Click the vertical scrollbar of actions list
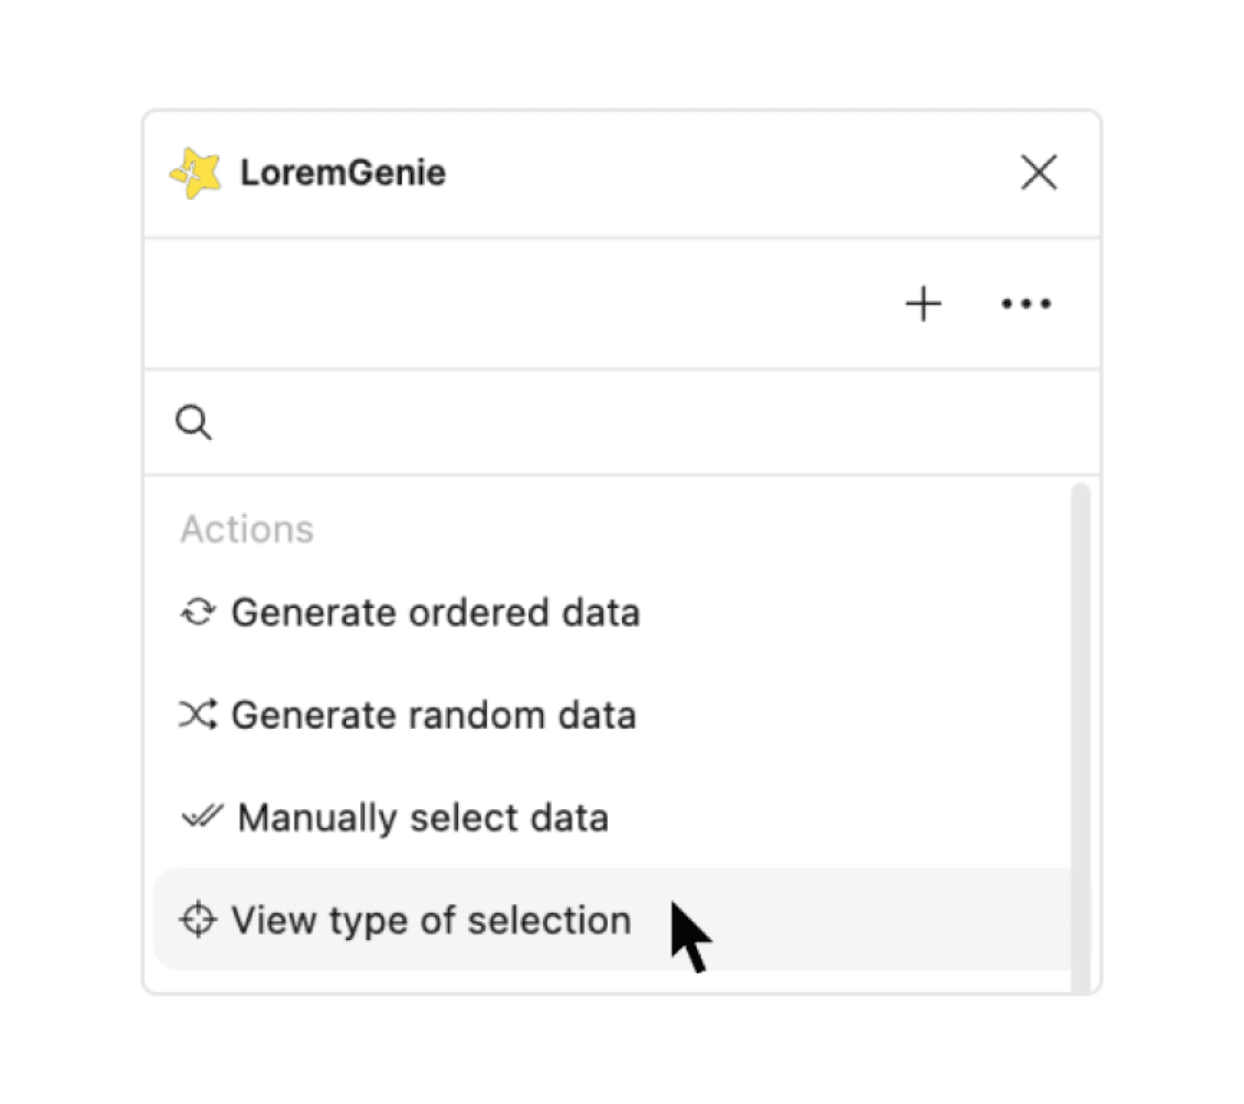 point(1080,700)
